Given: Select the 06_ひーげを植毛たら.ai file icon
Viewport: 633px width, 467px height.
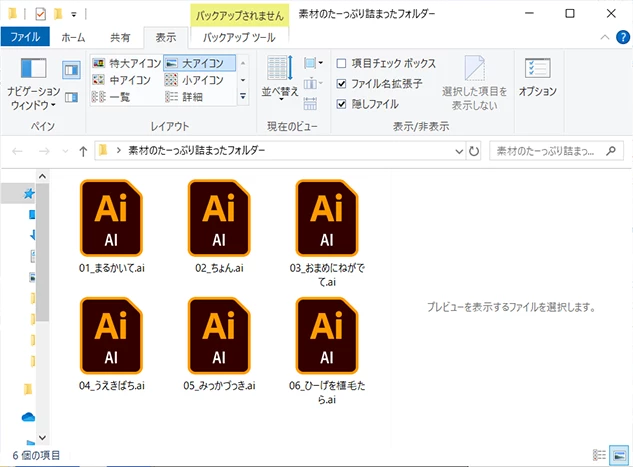Looking at the screenshot, I should (x=327, y=335).
